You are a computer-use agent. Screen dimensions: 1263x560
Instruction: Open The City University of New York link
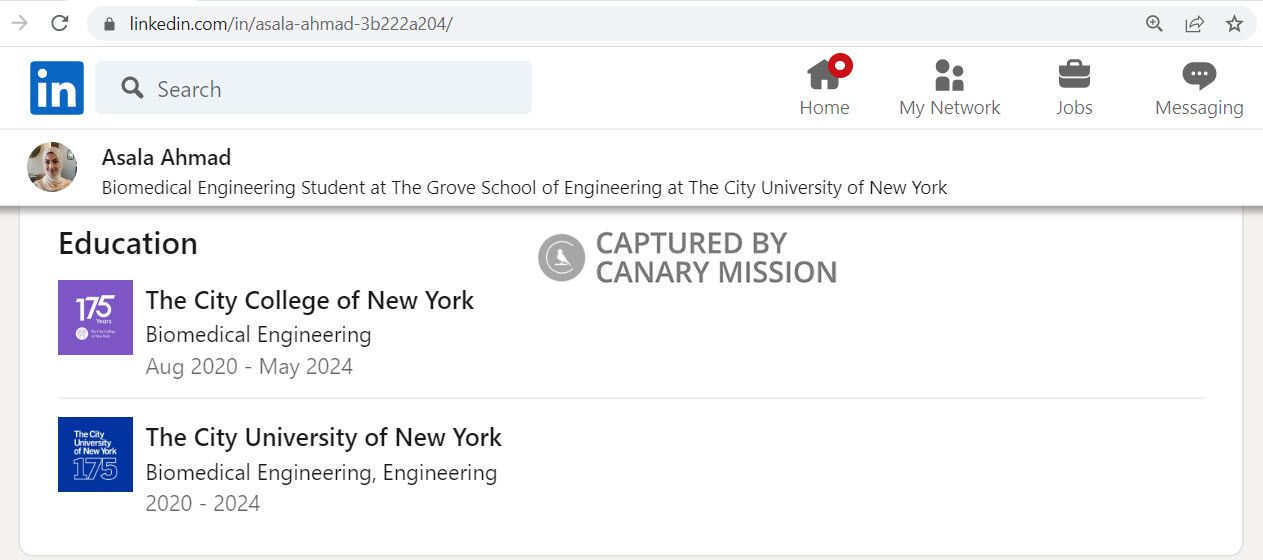(x=324, y=437)
